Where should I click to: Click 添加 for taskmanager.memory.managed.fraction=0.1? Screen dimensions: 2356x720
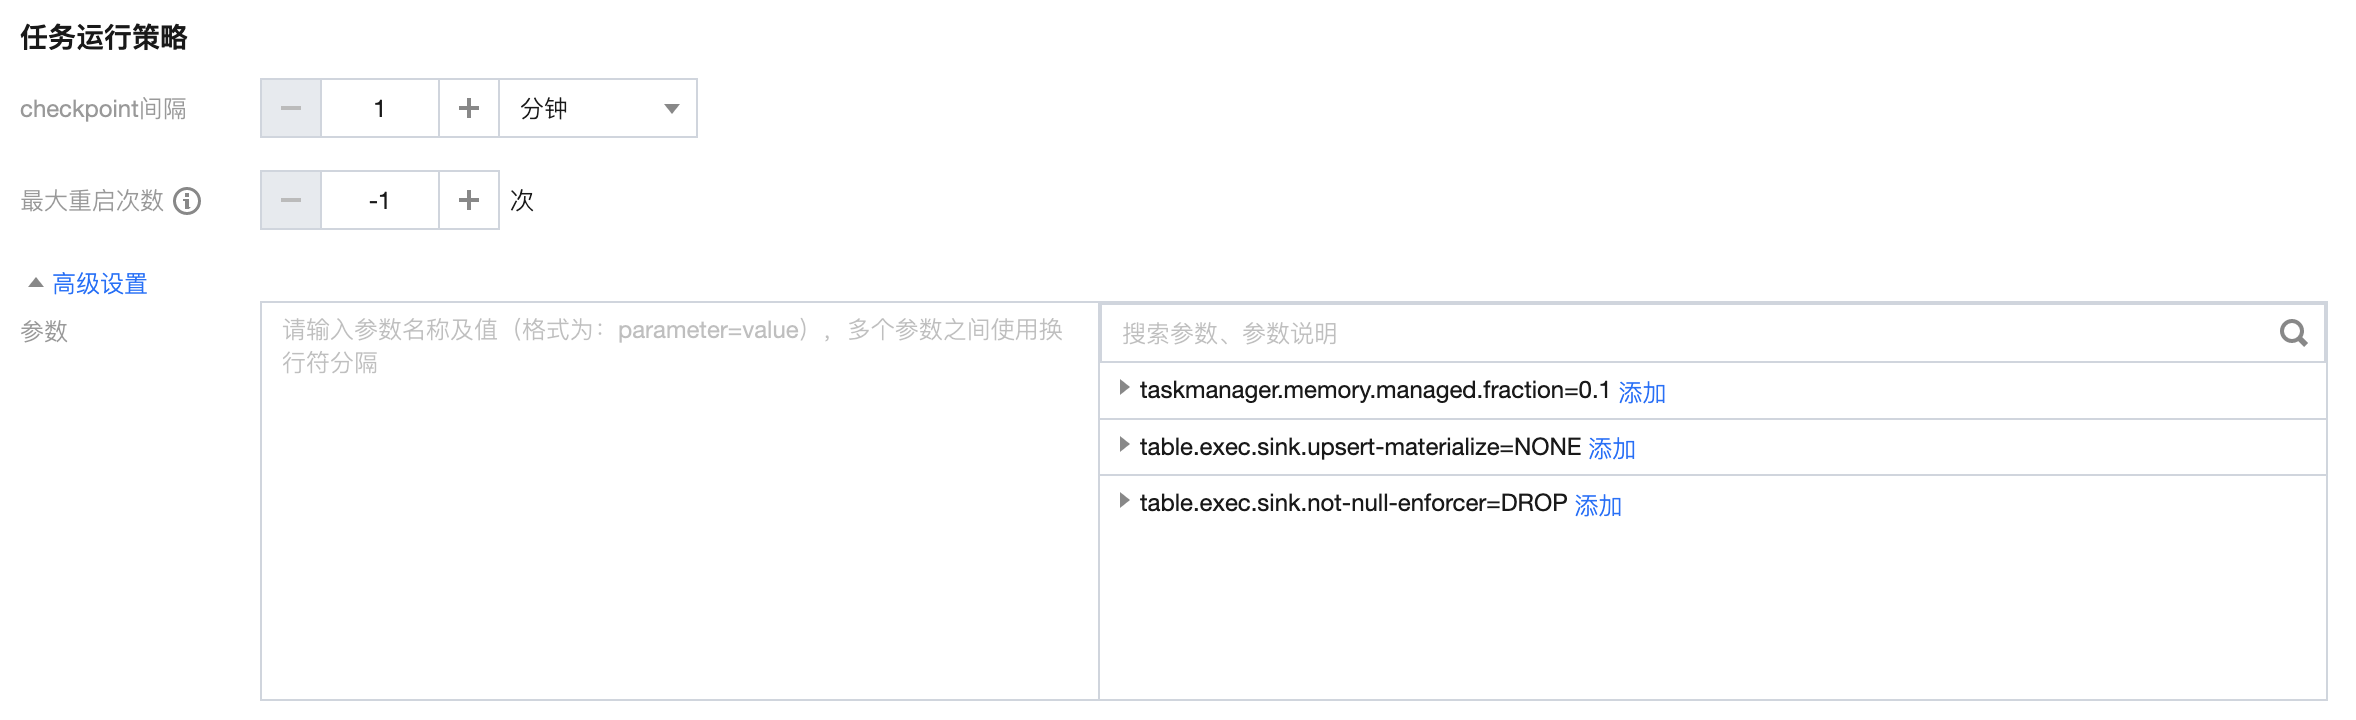(x=1641, y=392)
